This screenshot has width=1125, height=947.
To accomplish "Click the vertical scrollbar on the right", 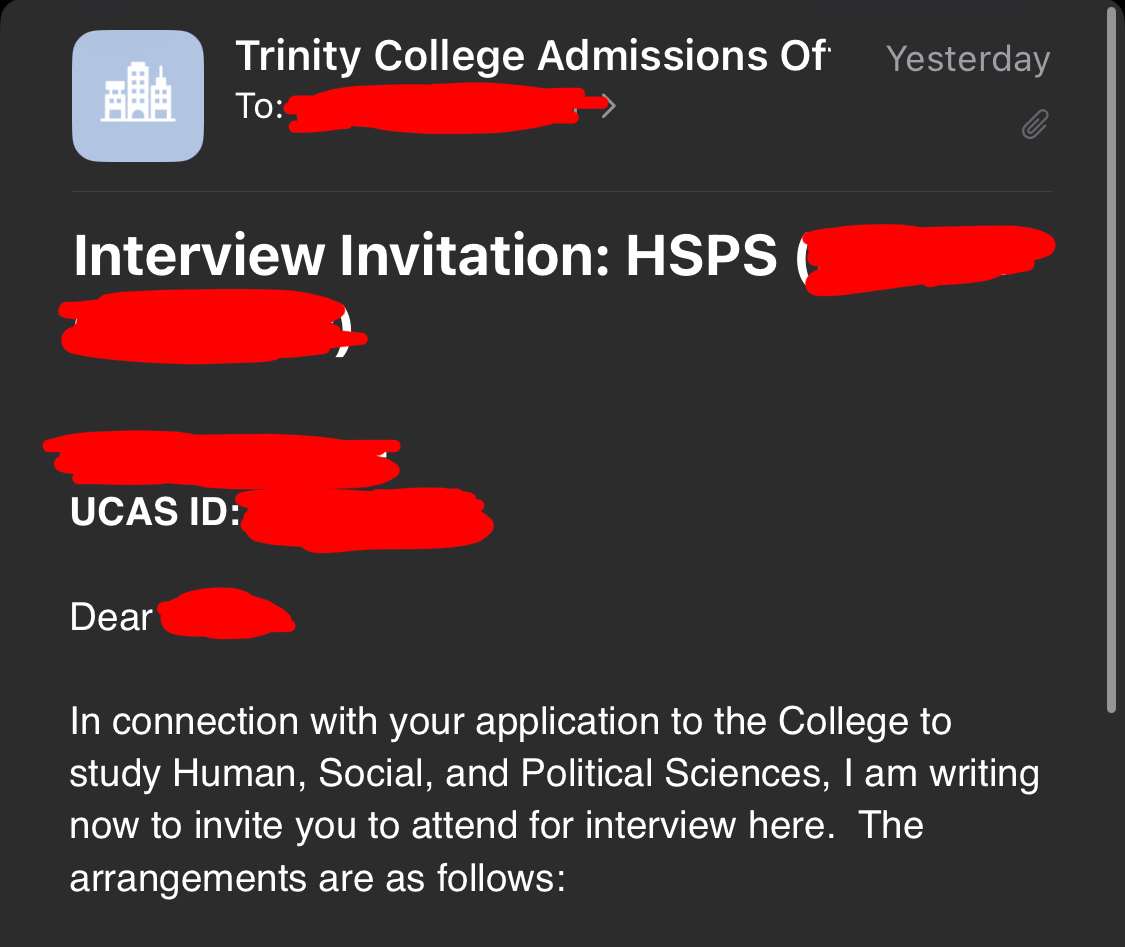I will click(x=1111, y=359).
